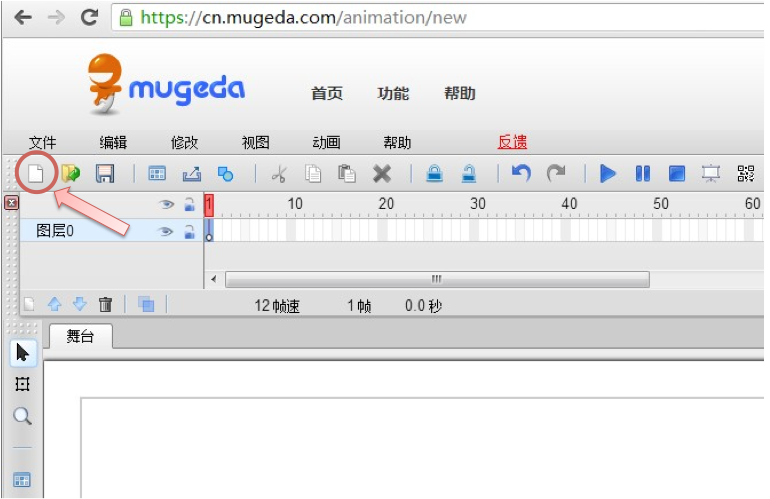This screenshot has width=770, height=499.
Task: Click the grid layout toolbar icon
Action: tap(157, 173)
